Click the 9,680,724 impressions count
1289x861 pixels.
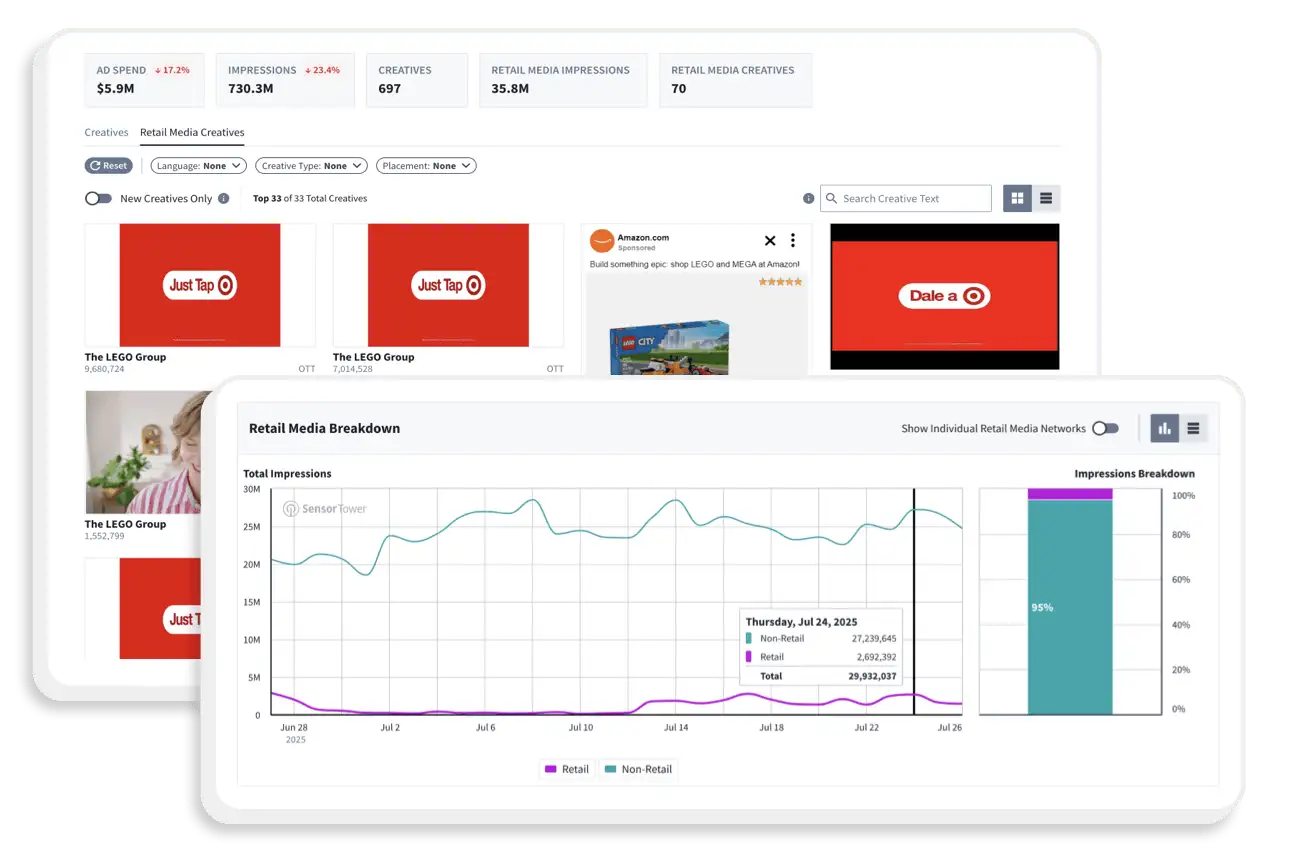pyautogui.click(x=105, y=369)
